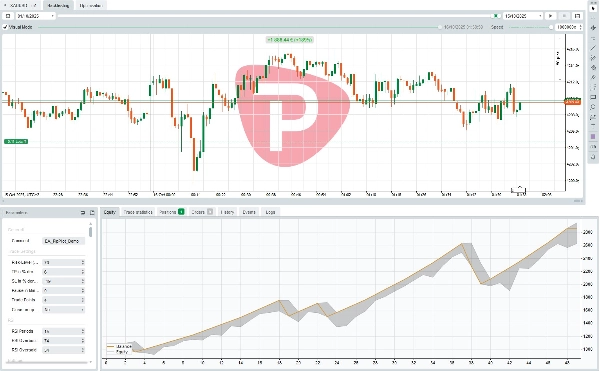Viewport: 600px width, 371px height.
Task: Open the dropdown showing 'No' in parameters
Action: [63, 309]
